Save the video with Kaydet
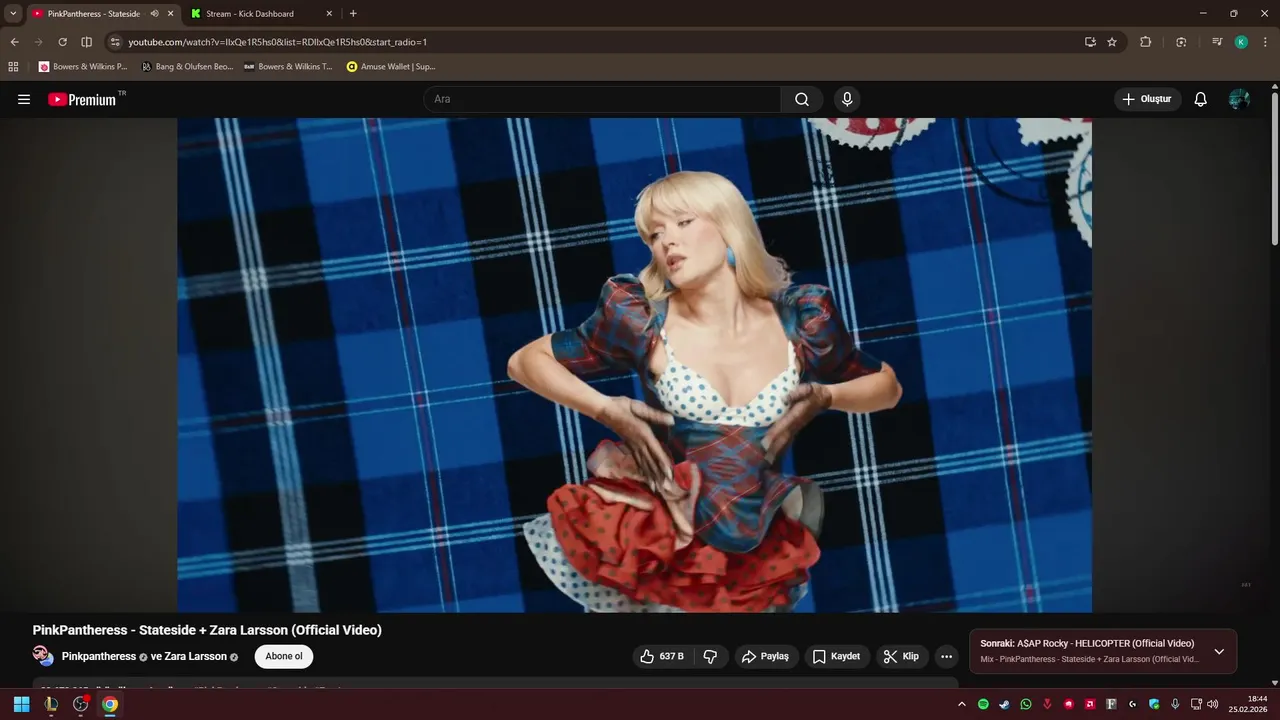This screenshot has height=720, width=1280. (837, 656)
